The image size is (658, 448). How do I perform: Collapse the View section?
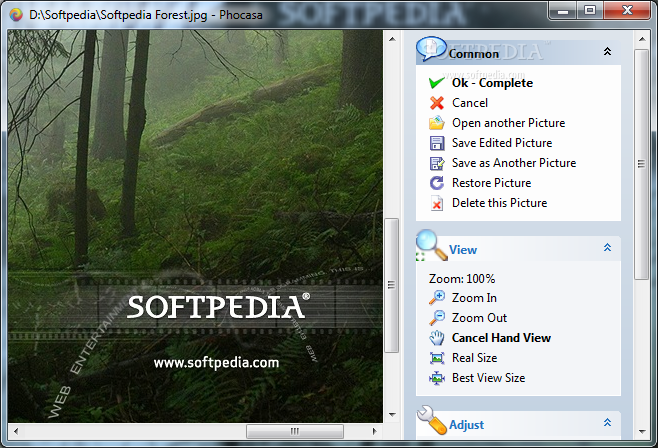point(607,247)
